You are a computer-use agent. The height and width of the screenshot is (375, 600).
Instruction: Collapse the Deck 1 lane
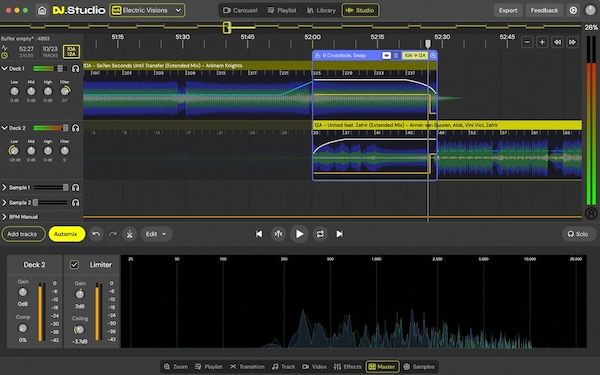(x=4, y=68)
